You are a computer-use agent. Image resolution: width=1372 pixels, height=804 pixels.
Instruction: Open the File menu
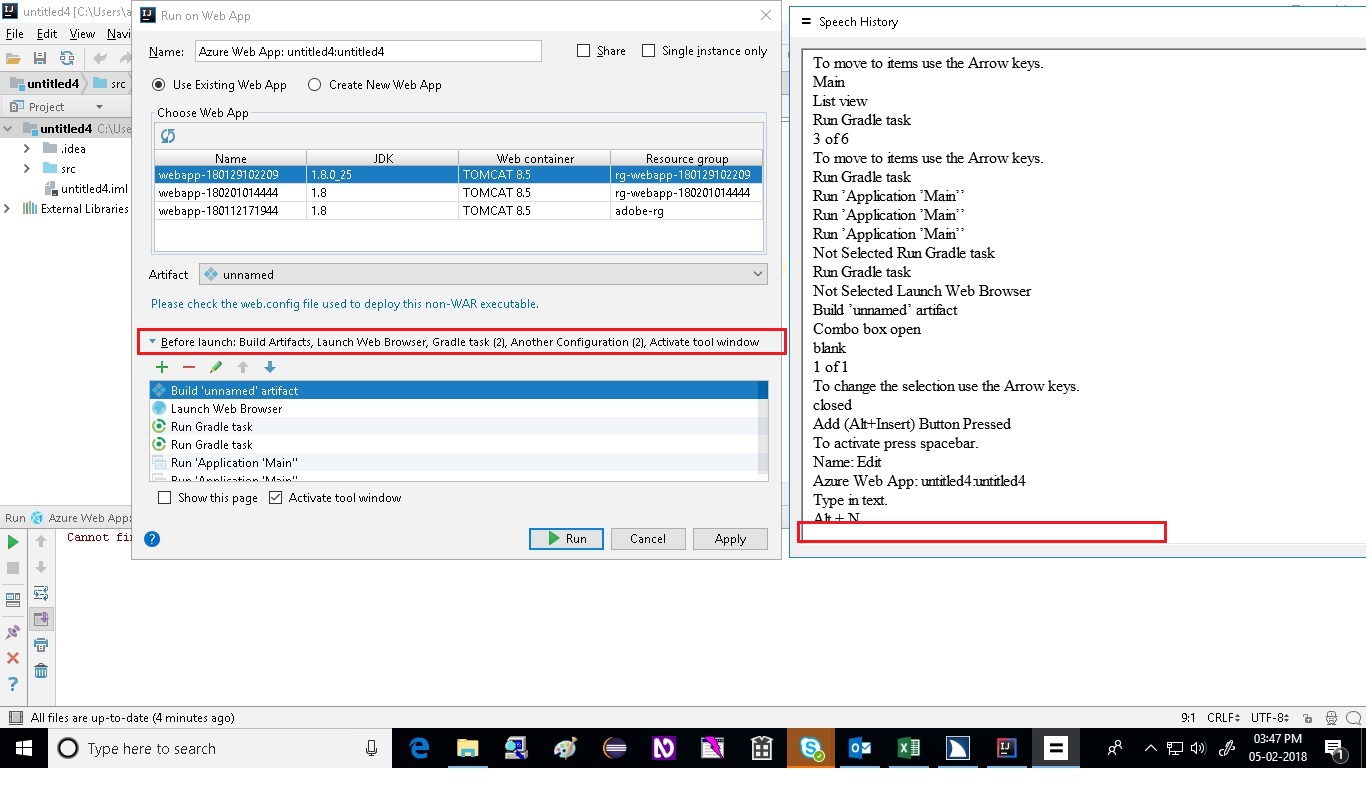[15, 33]
